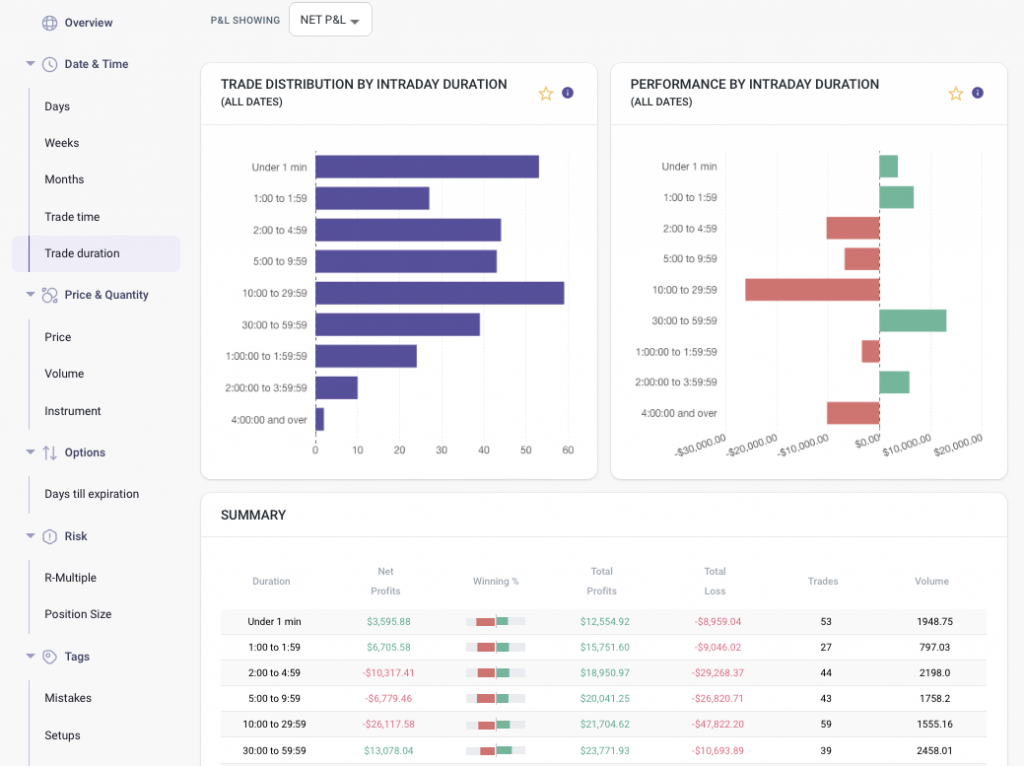Open the NET P&L dropdown

[x=330, y=18]
